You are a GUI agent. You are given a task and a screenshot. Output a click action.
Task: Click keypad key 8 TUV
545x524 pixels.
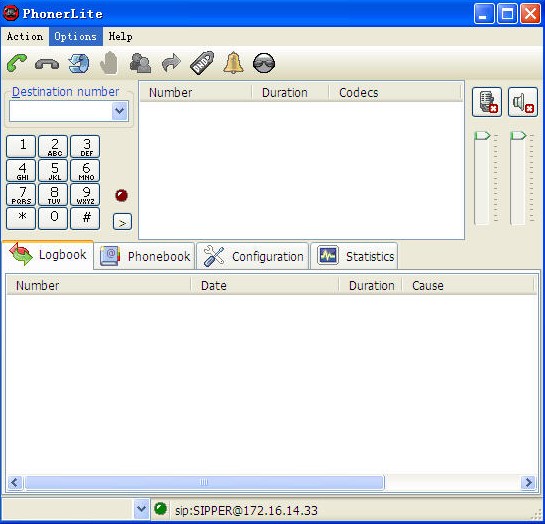53,195
